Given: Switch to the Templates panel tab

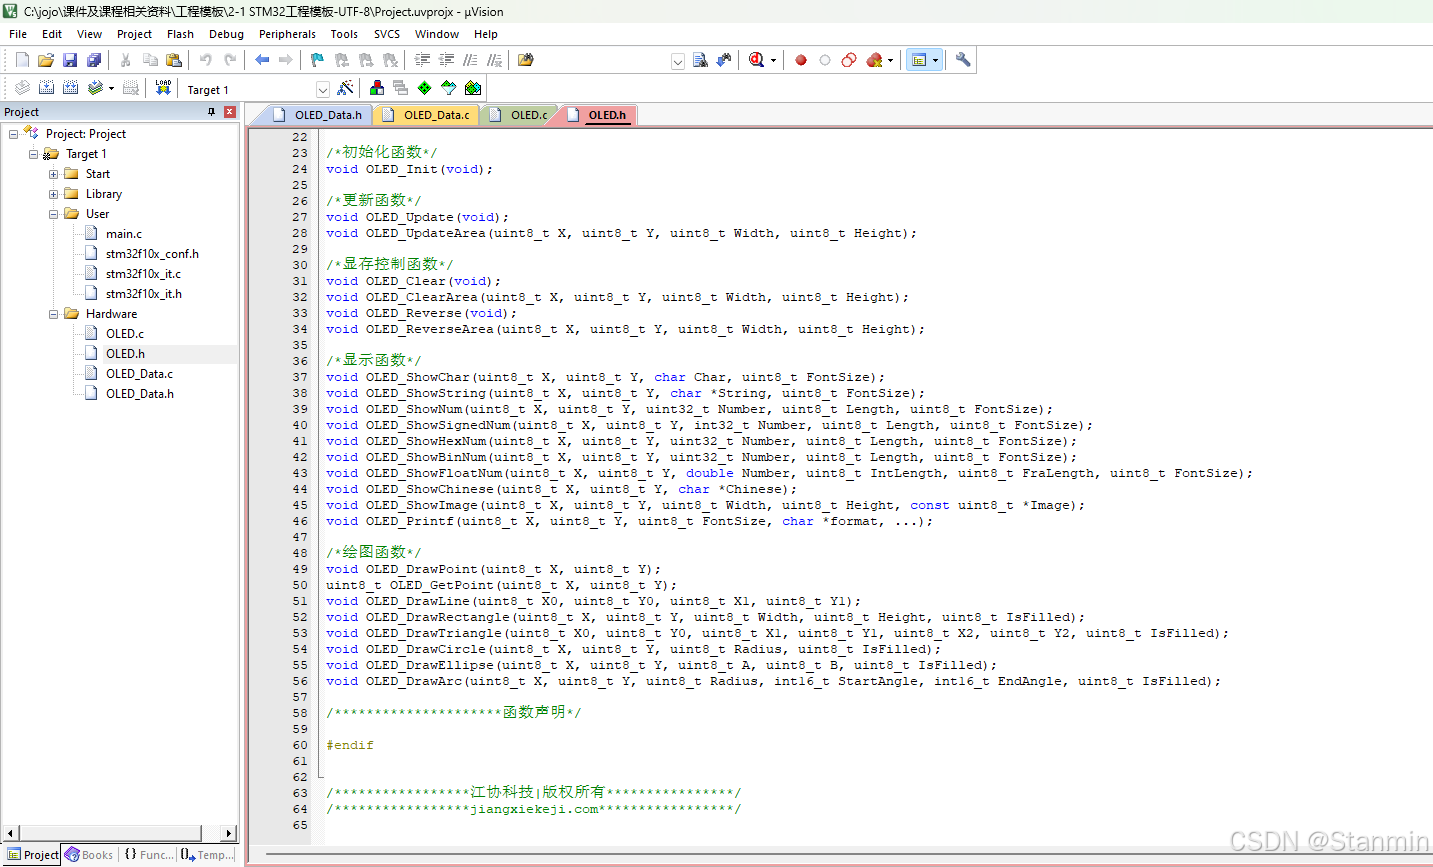Looking at the screenshot, I should [207, 855].
